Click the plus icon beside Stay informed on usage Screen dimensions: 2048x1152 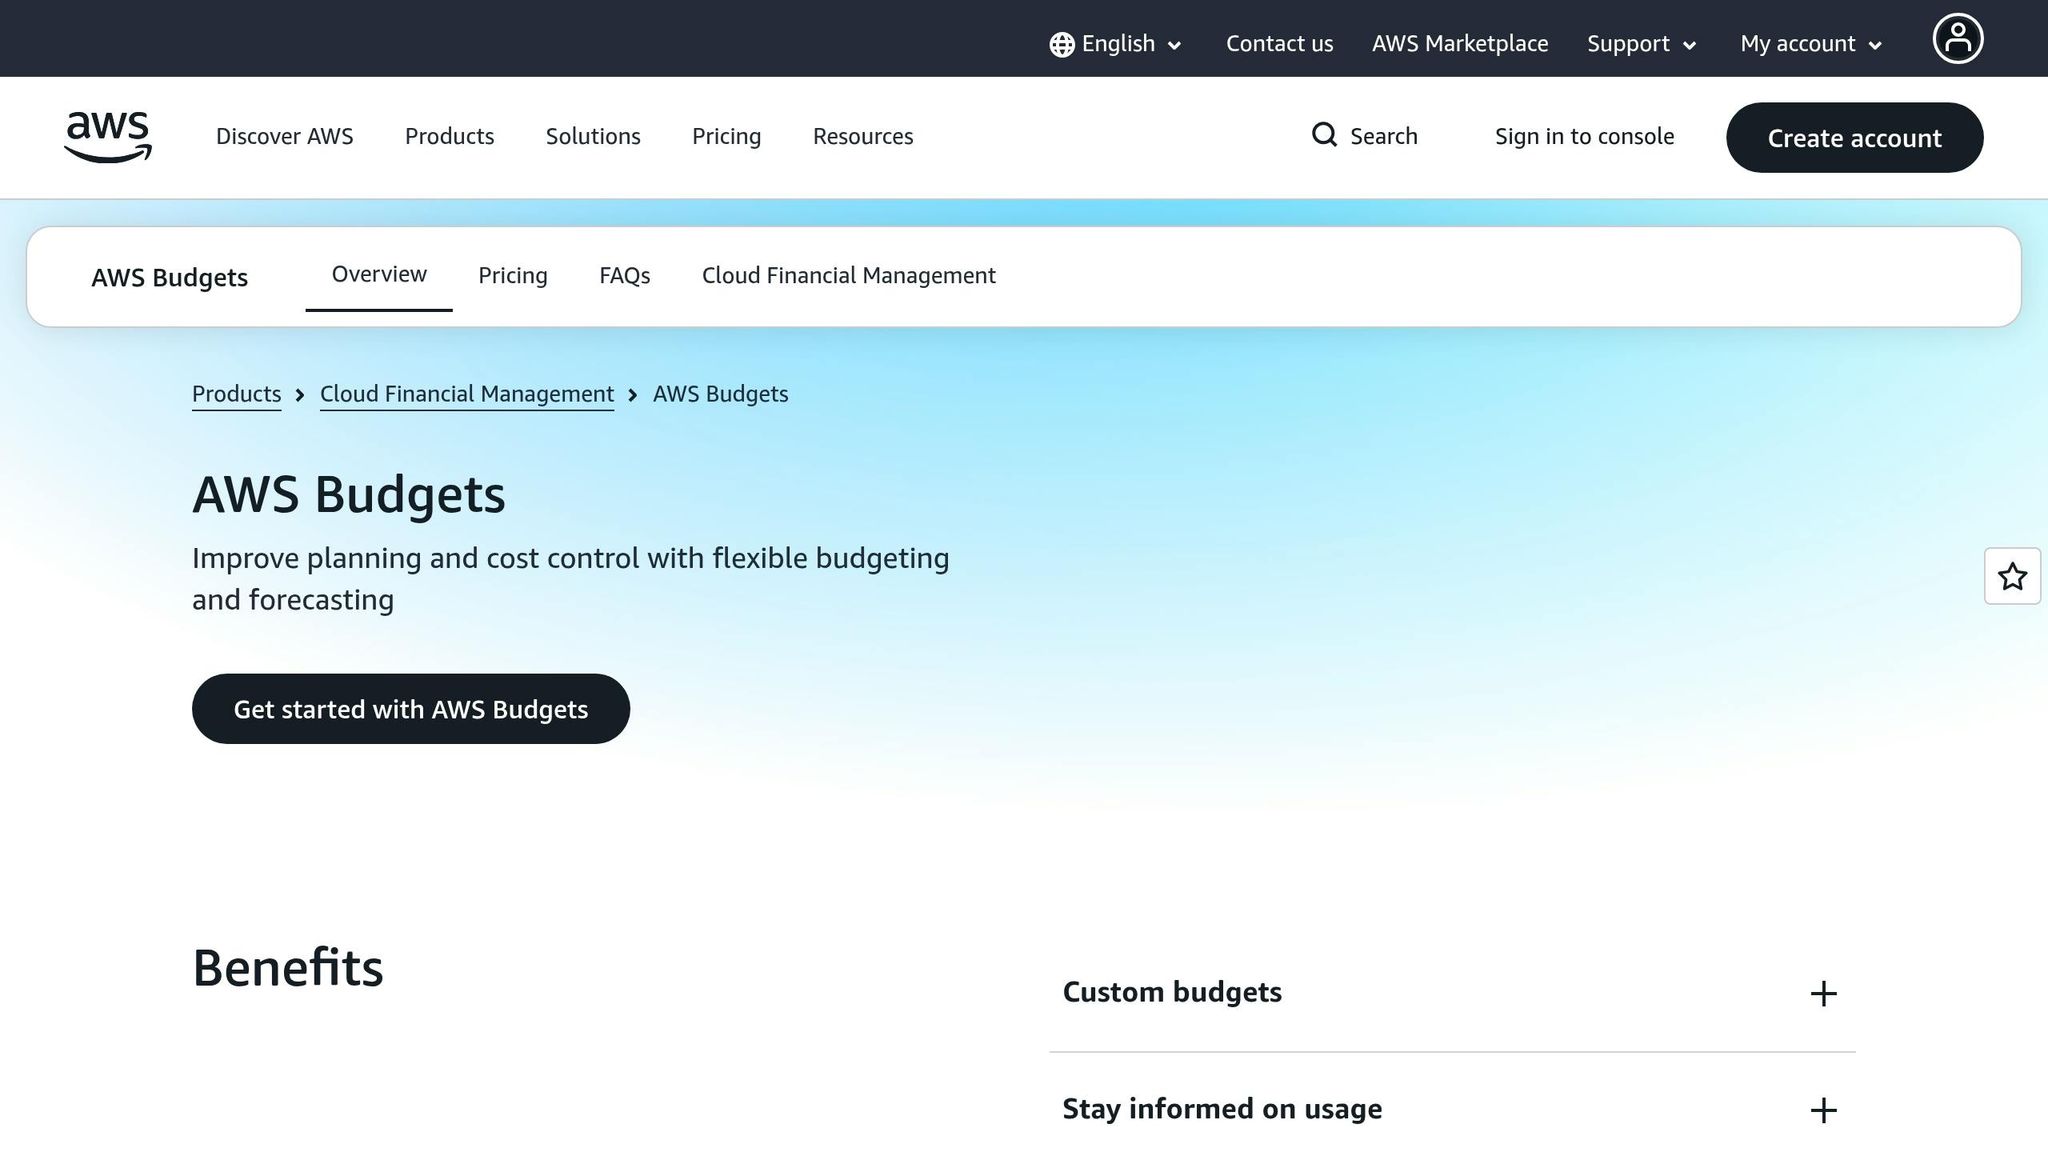(1824, 1110)
